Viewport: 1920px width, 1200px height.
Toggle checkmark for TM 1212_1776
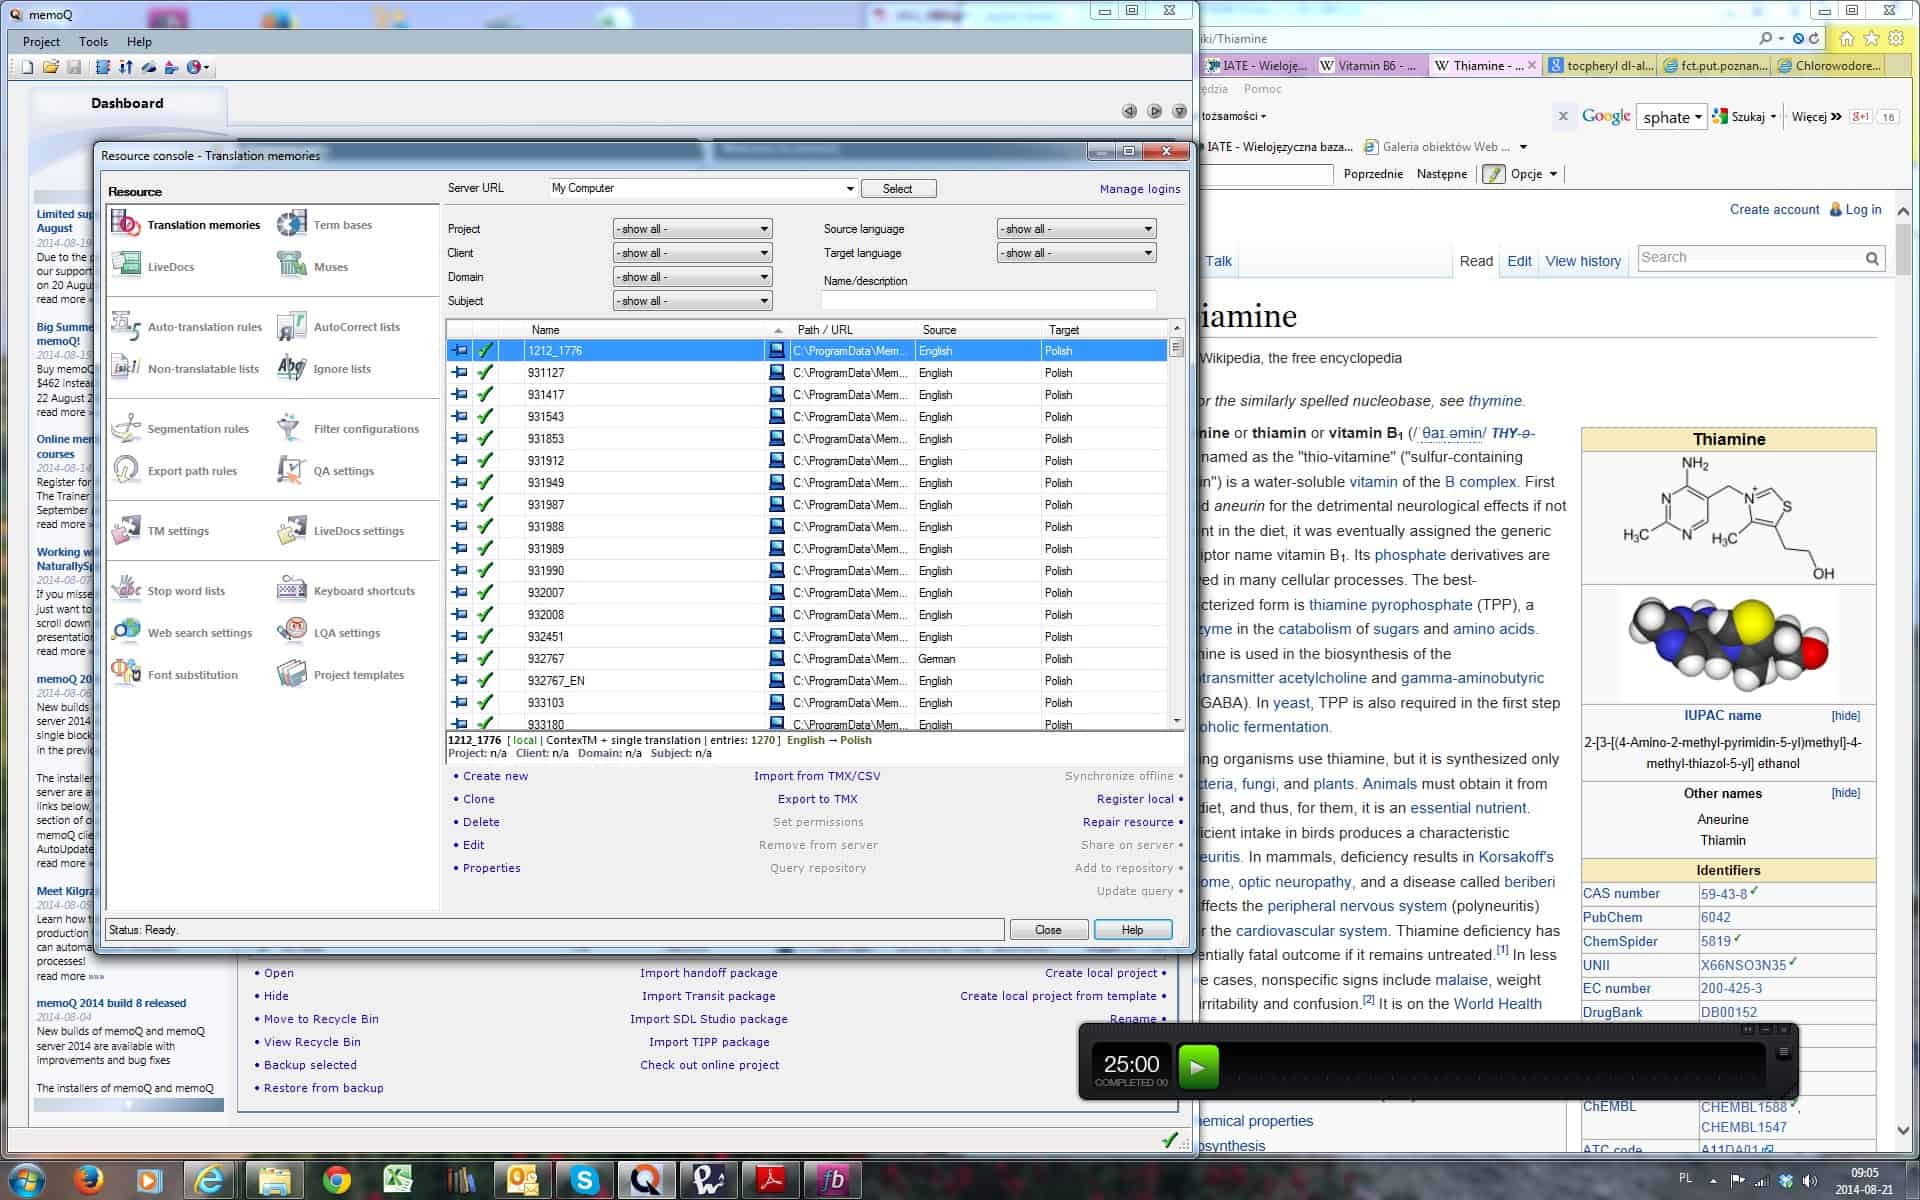[485, 351]
